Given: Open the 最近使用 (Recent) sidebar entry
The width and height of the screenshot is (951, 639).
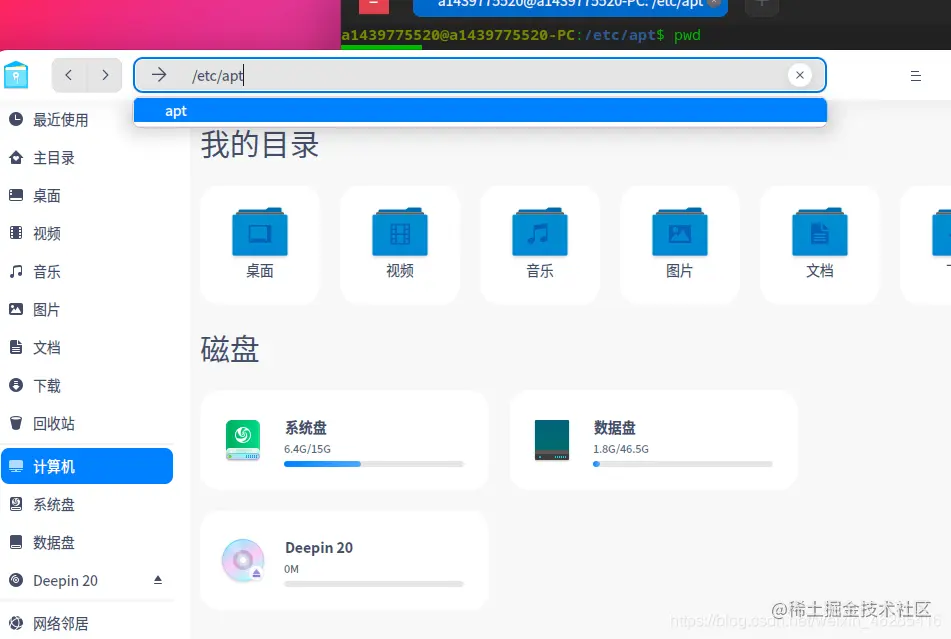Looking at the screenshot, I should click(55, 119).
